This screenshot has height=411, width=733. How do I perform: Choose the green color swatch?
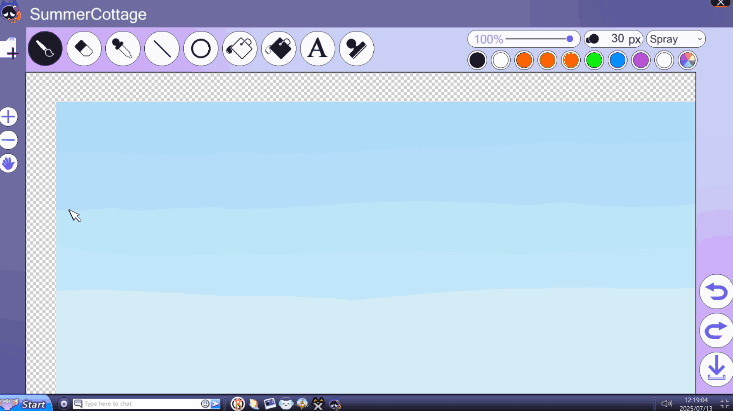594,60
